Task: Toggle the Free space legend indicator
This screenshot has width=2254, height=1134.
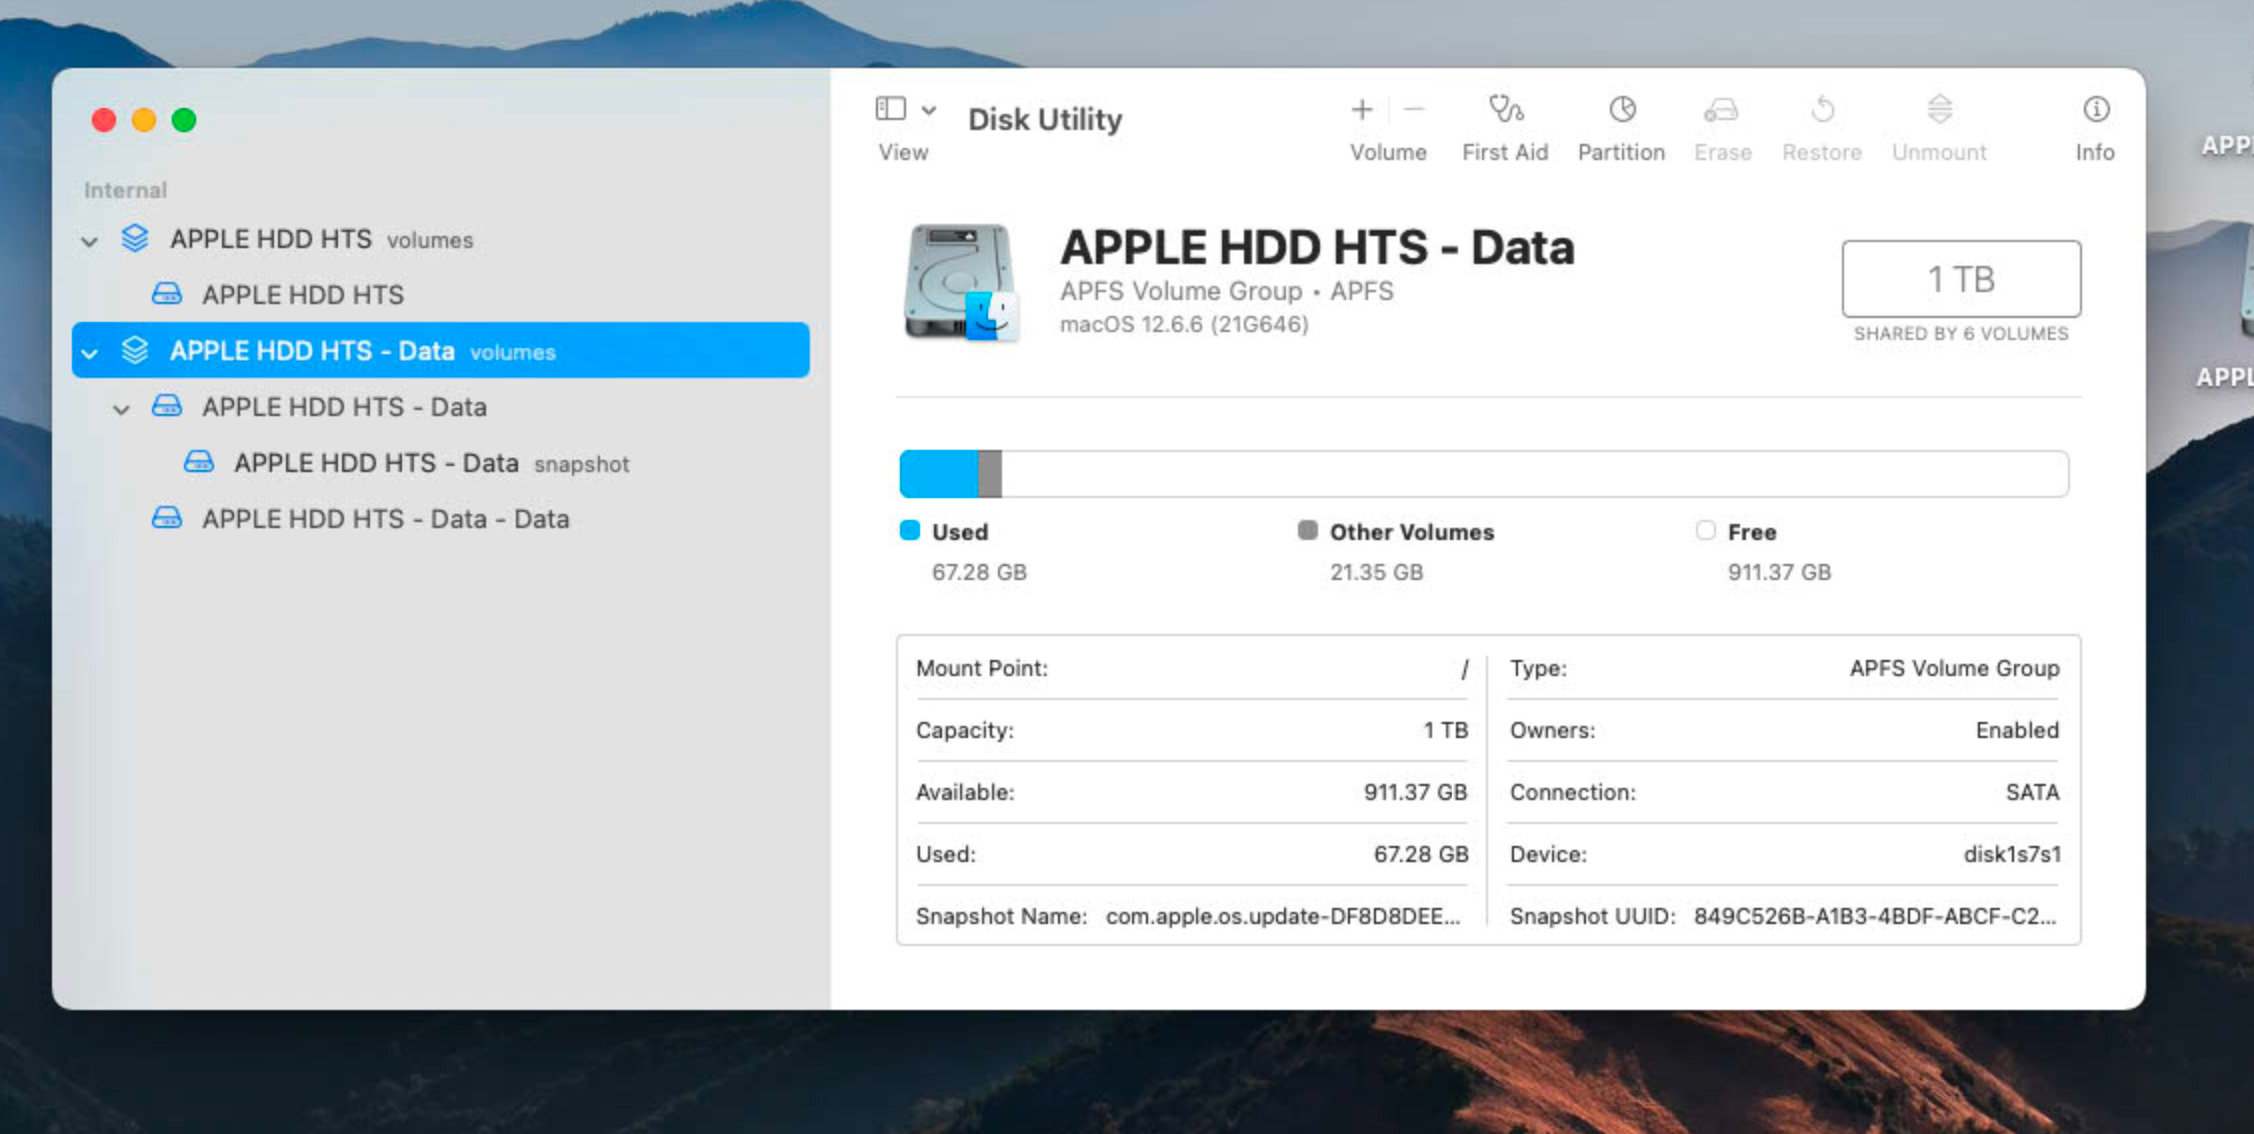Action: (x=1705, y=531)
